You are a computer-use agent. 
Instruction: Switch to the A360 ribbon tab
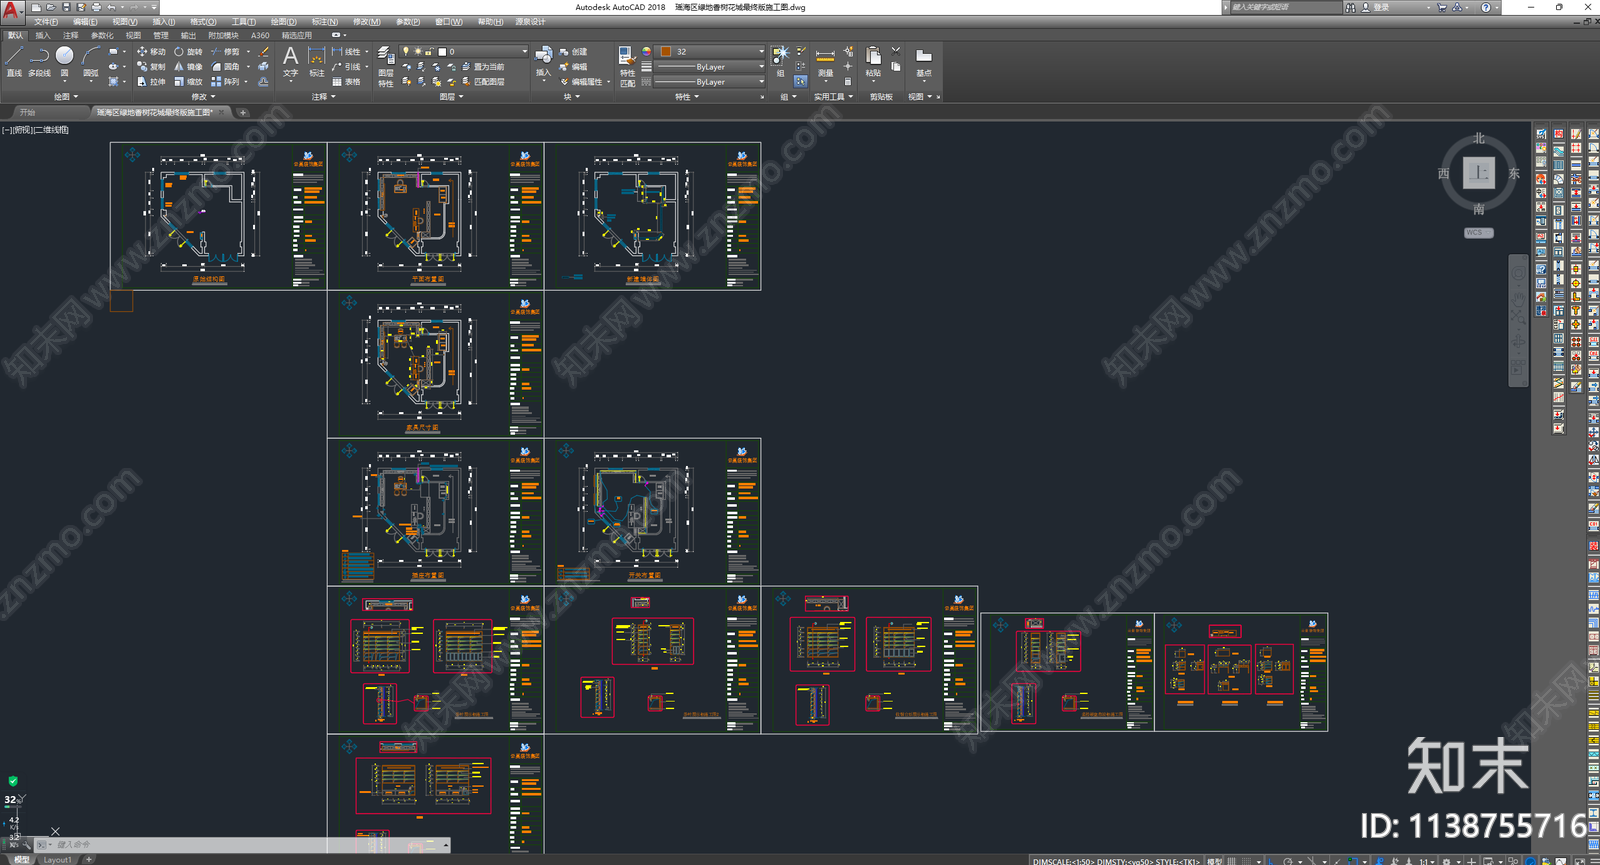tap(260, 35)
